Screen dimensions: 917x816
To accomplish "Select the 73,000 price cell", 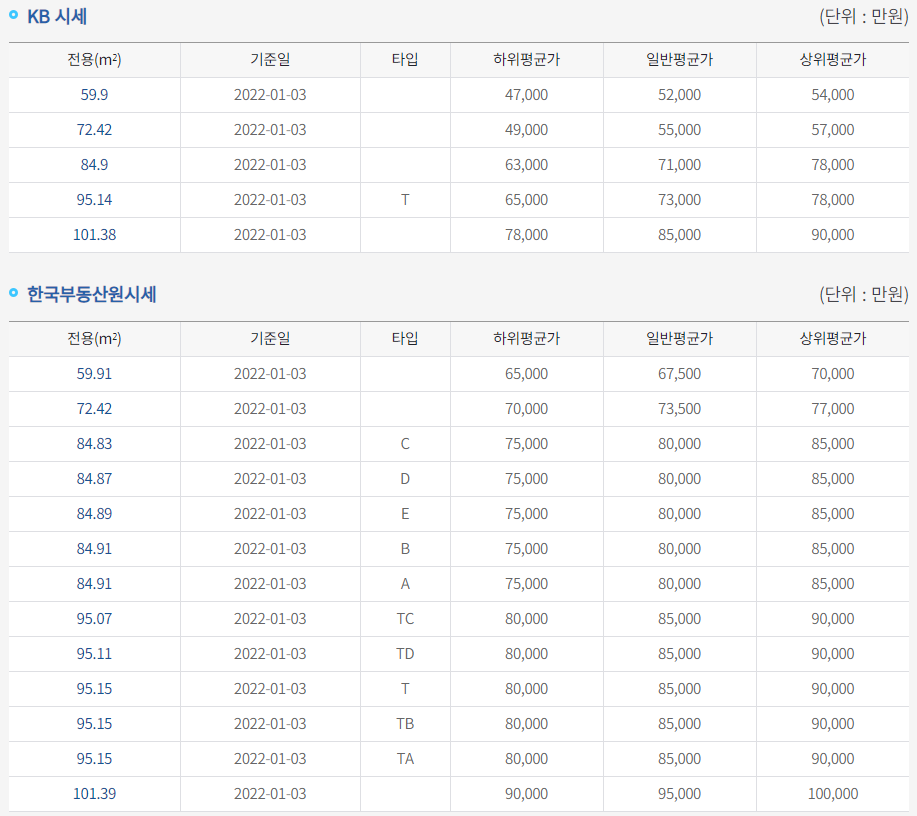I will tap(680, 200).
